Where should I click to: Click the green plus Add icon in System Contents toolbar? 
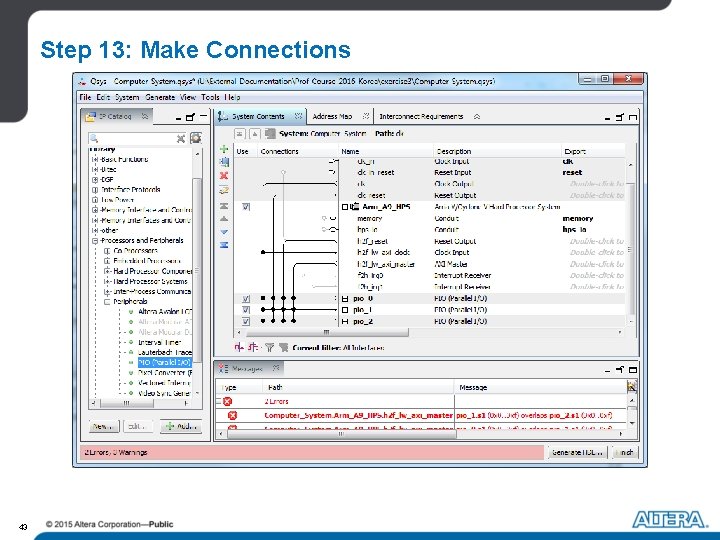click(224, 149)
